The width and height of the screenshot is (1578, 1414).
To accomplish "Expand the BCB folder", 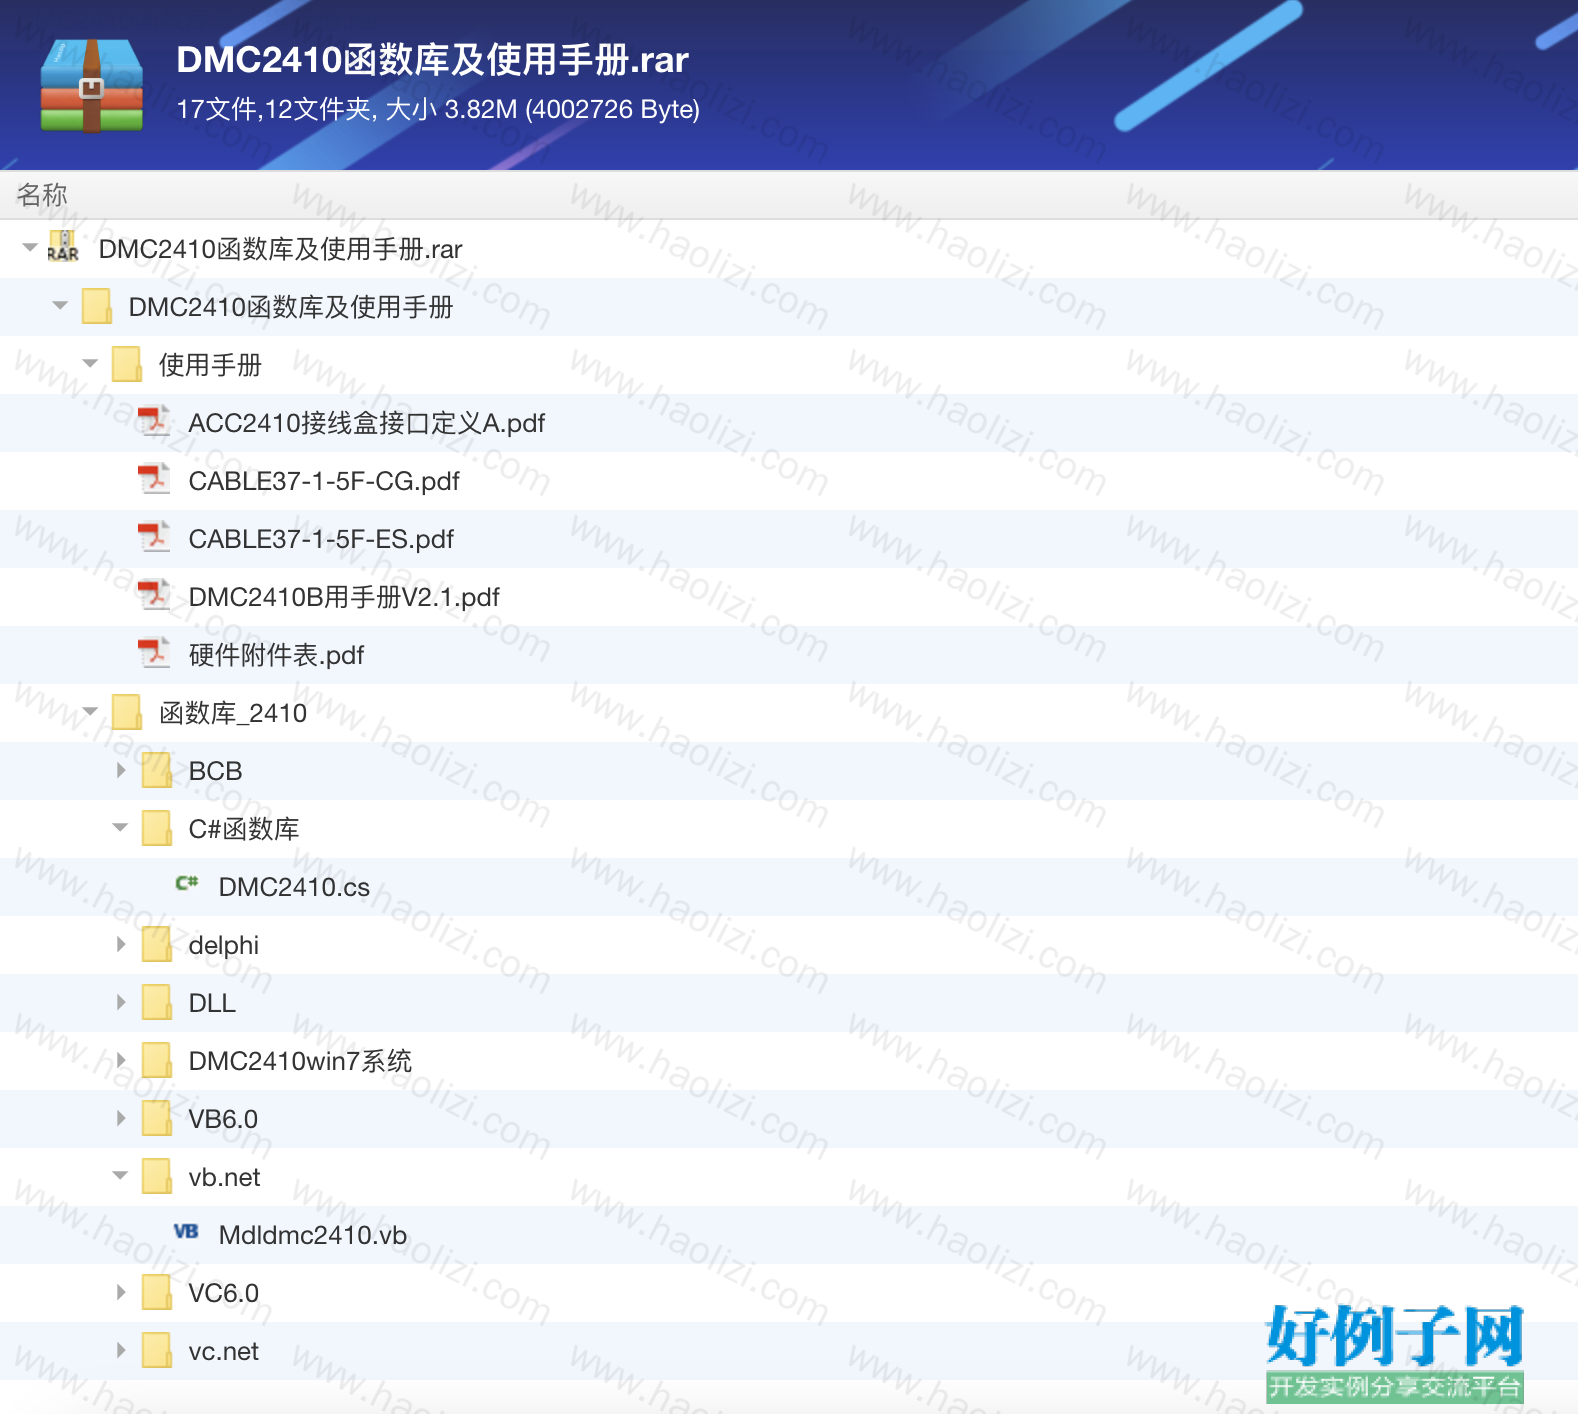I will (121, 770).
